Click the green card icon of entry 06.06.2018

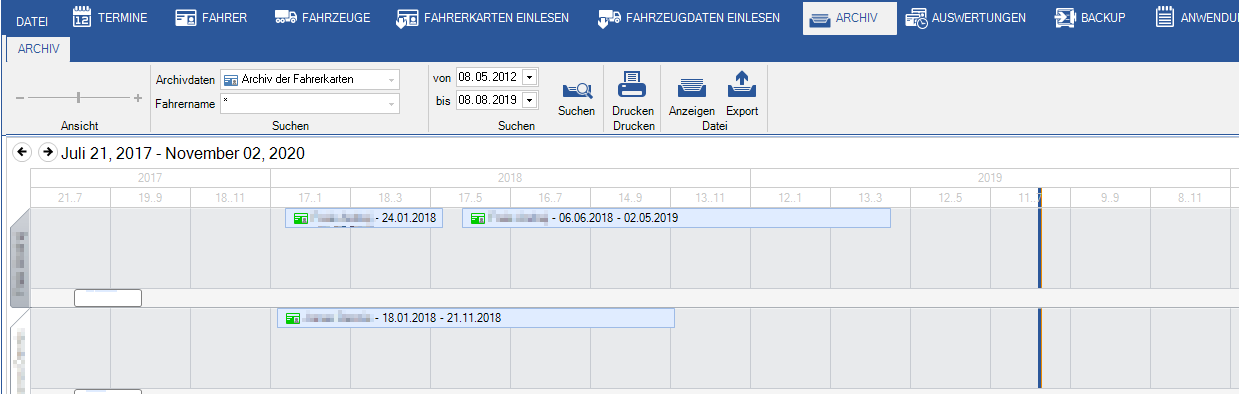point(478,218)
